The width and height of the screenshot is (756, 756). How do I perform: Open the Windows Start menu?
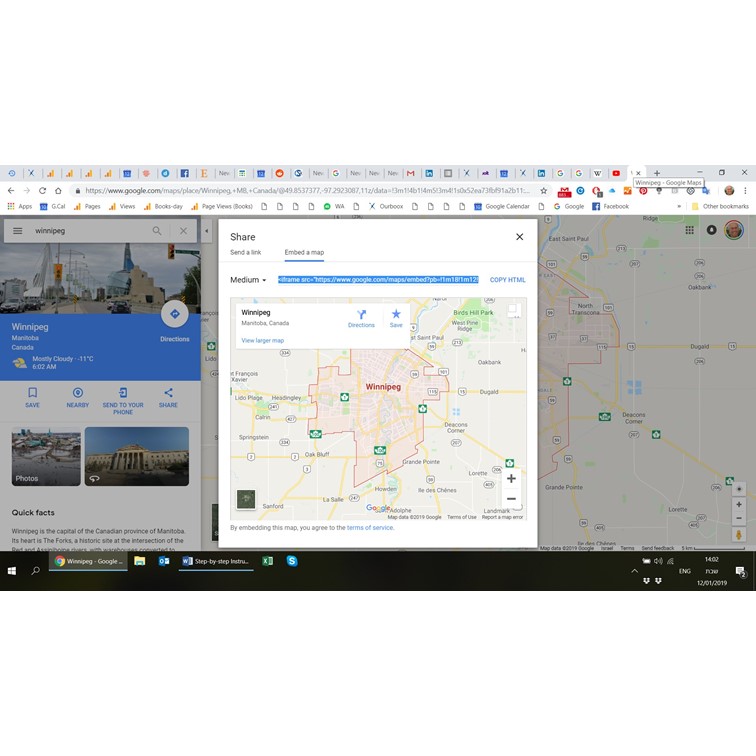point(12,571)
